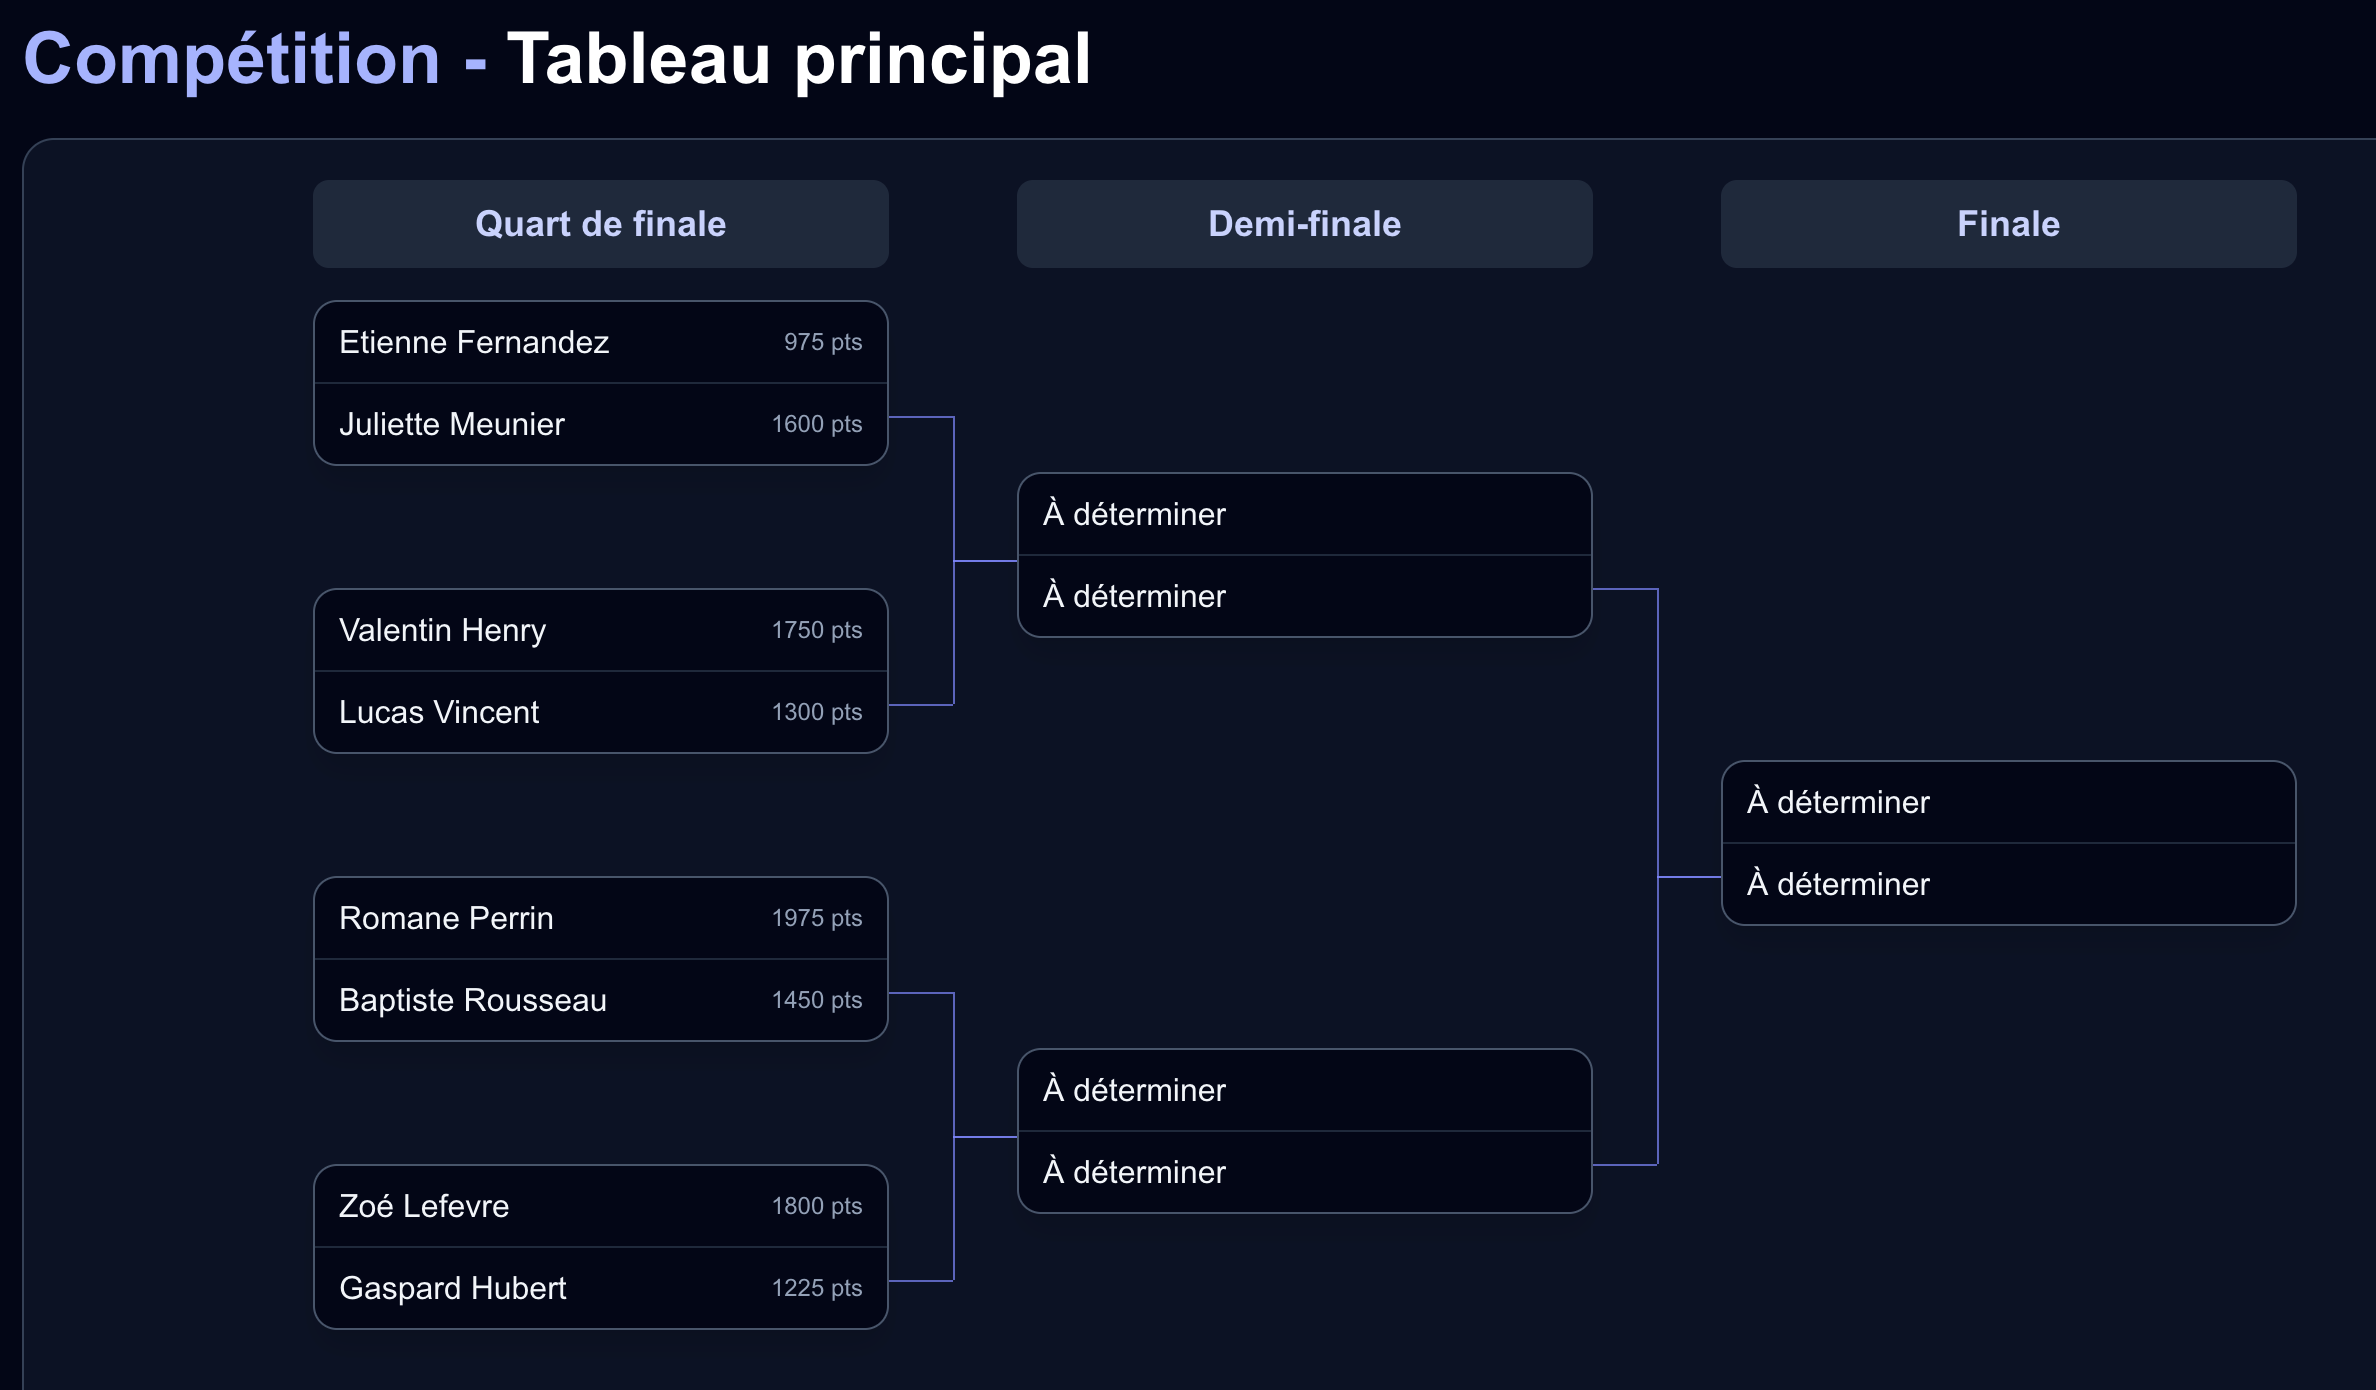Click the second semifinal's bottom À déterminer slot
2376x1390 pixels.
(x=1305, y=1172)
